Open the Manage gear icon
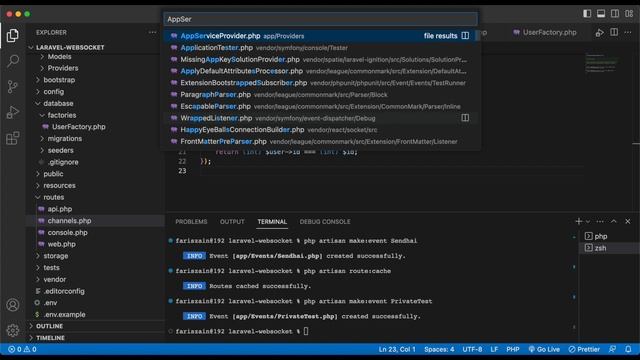640x360 pixels. 13,330
